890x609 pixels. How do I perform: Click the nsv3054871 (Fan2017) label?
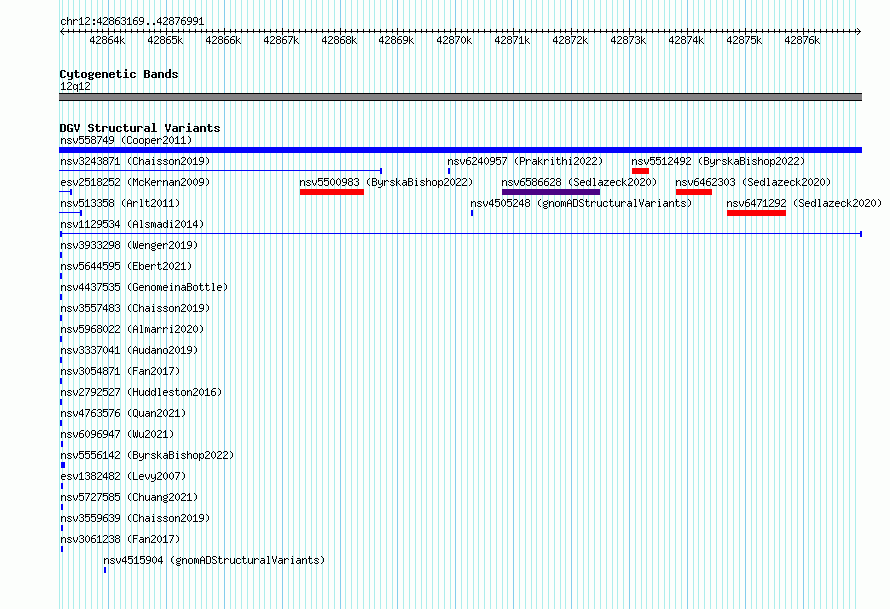(x=120, y=371)
